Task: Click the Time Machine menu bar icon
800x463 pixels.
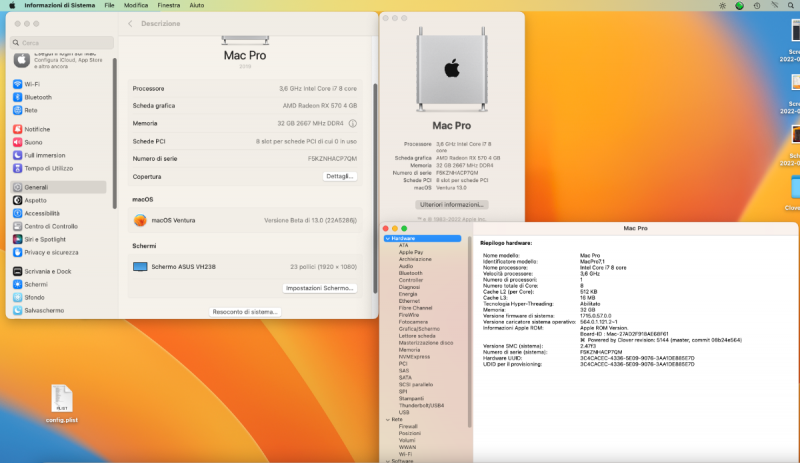Action: (x=757, y=6)
